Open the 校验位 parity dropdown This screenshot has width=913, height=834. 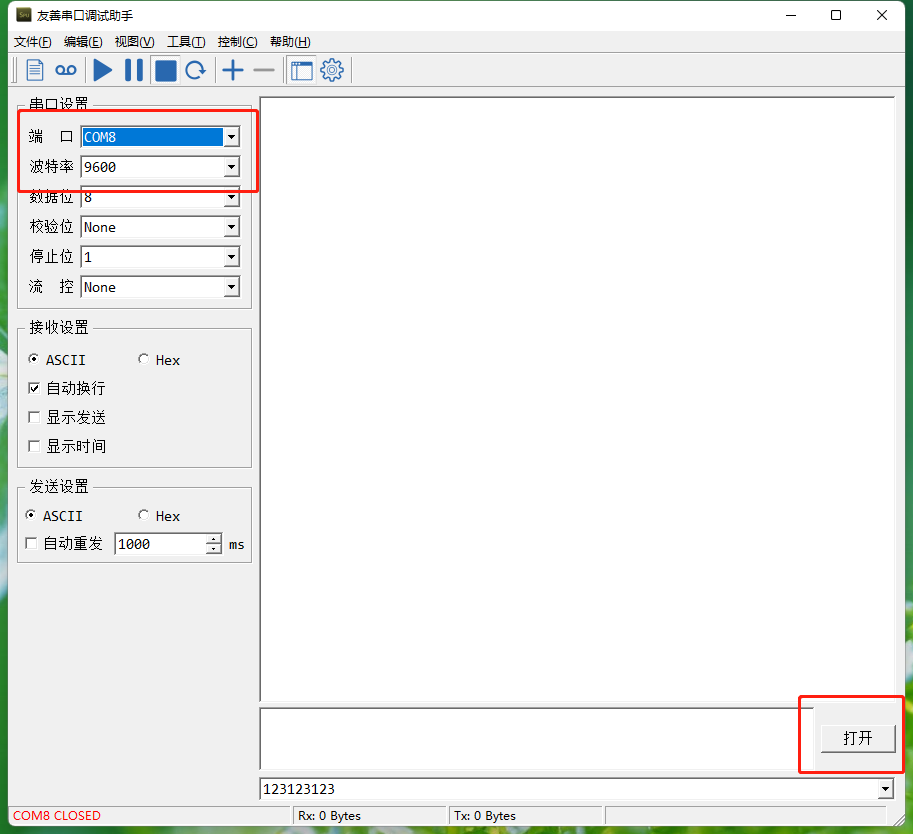[x=231, y=227]
